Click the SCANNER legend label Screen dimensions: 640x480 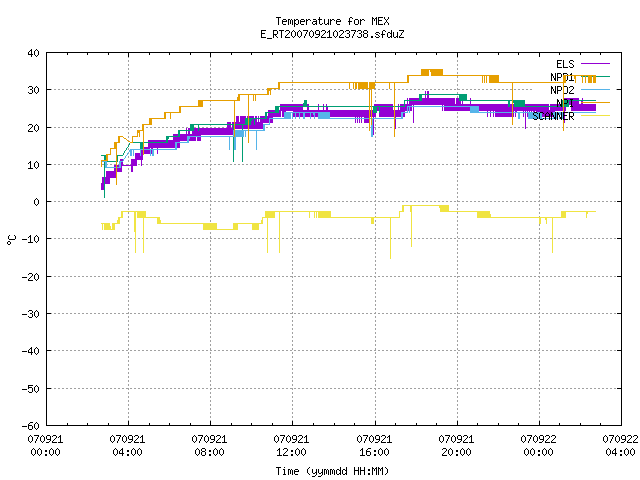[x=553, y=116]
